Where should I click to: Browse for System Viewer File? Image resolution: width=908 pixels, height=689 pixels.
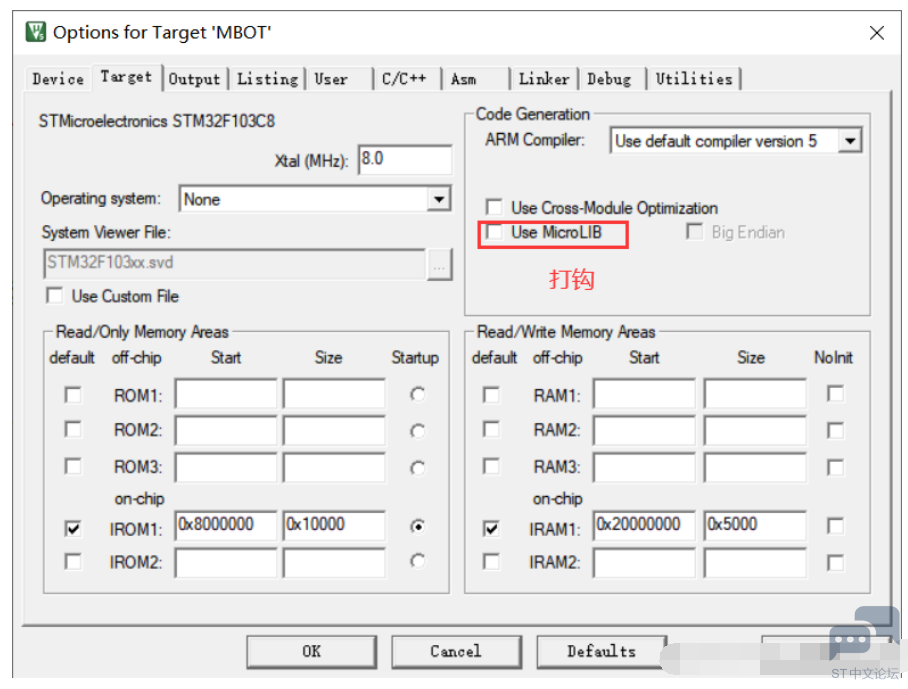click(x=440, y=265)
